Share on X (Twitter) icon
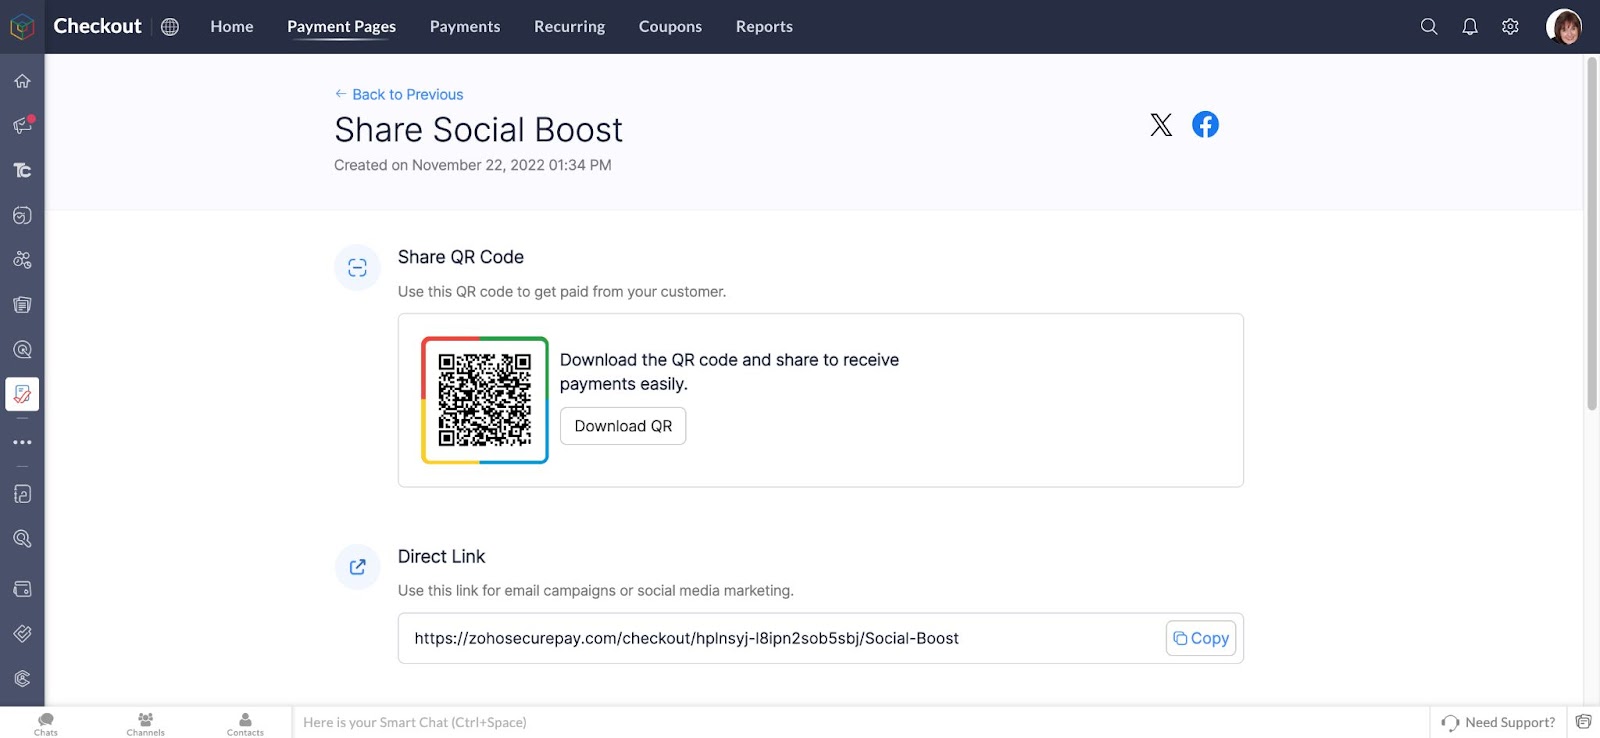The width and height of the screenshot is (1600, 738). (x=1161, y=124)
